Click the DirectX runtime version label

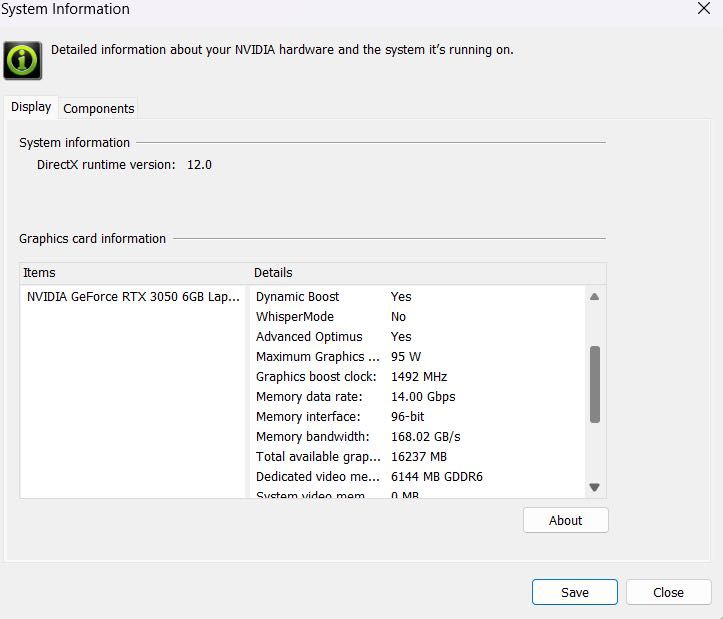[x=106, y=165]
